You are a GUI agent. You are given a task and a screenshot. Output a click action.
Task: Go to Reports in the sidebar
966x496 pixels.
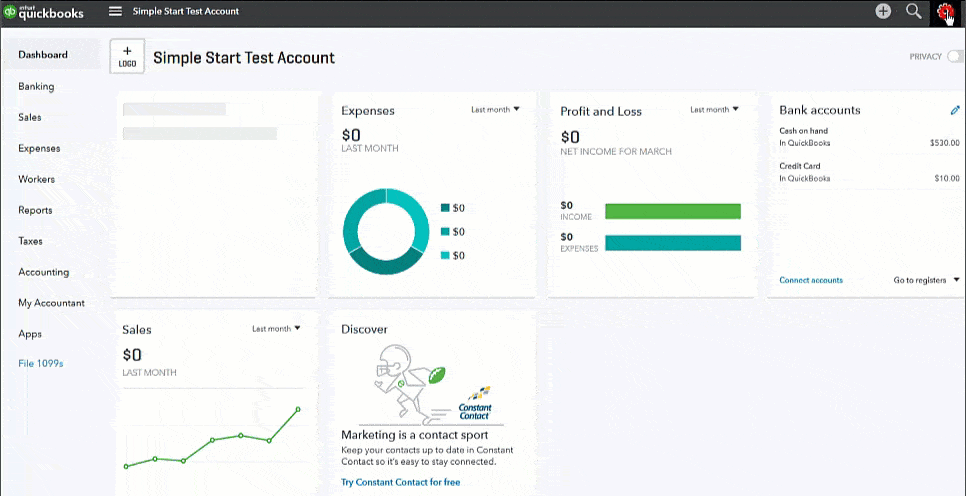tap(35, 210)
